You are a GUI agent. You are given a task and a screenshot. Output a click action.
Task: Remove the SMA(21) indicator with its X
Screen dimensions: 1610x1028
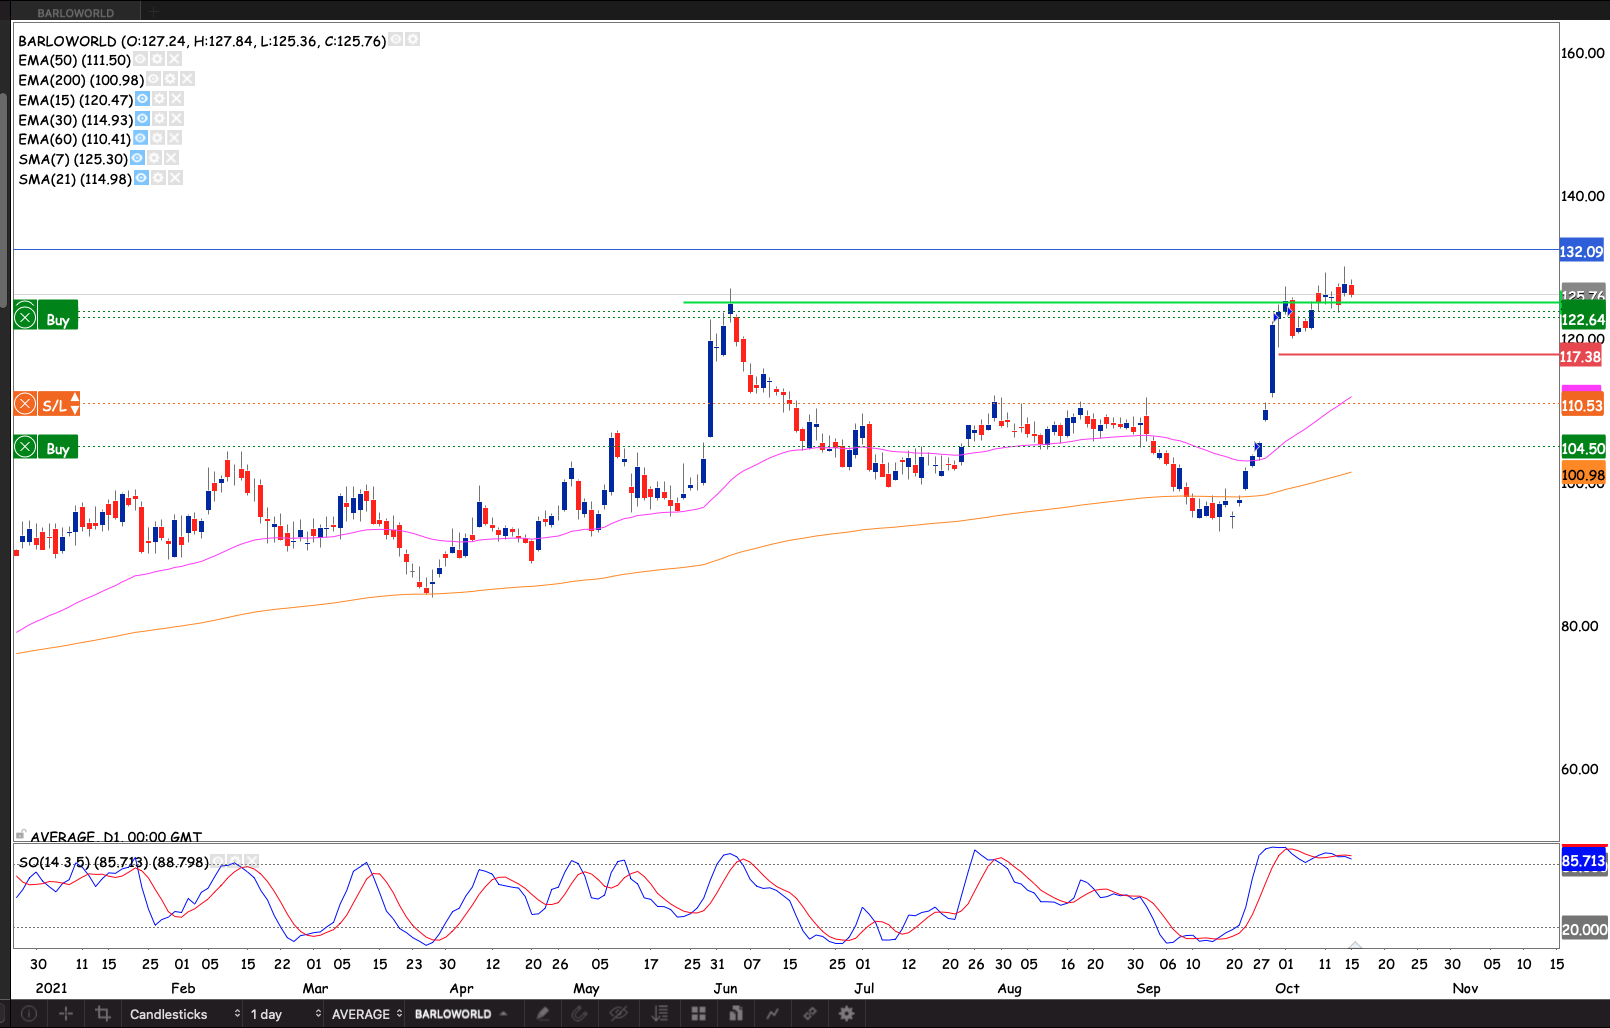176,178
